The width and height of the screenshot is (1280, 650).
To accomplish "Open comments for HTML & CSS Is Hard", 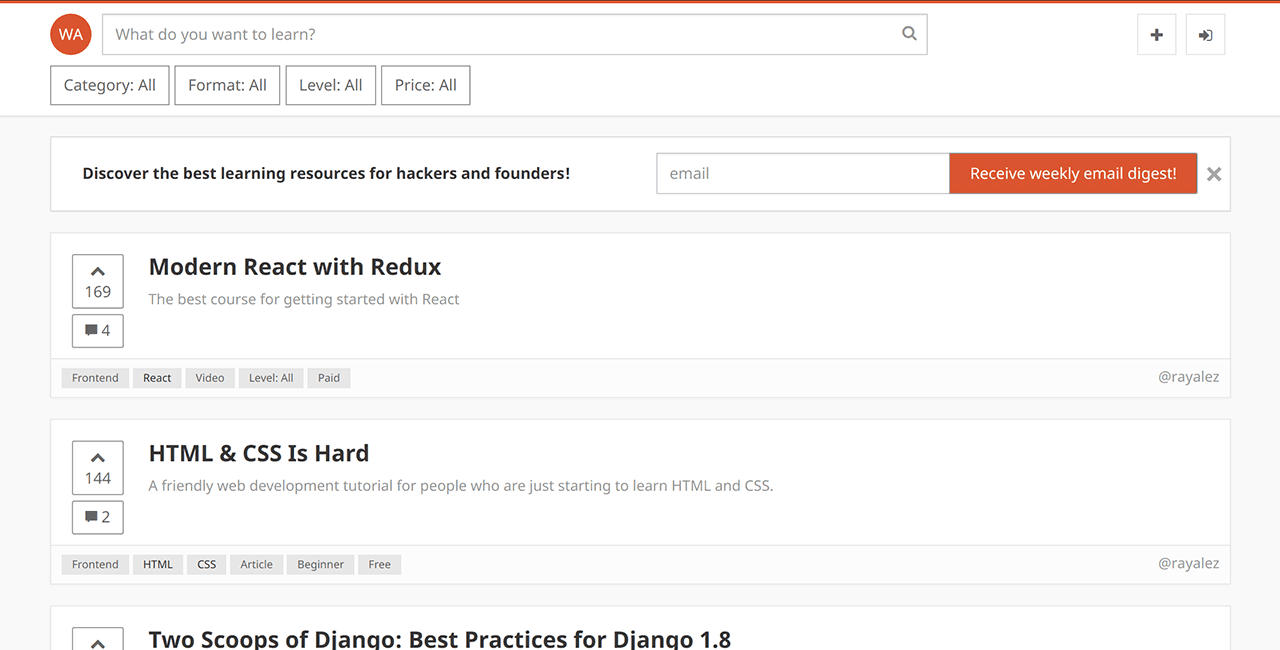I will [x=98, y=517].
